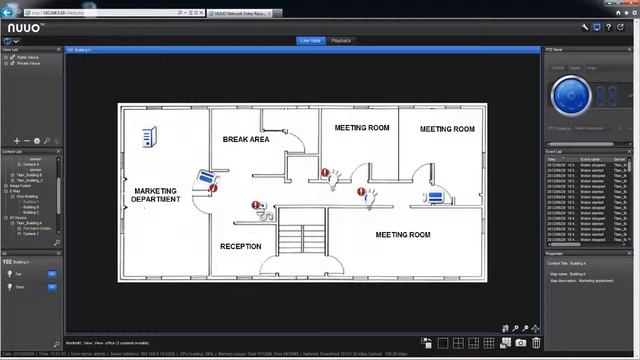Remove view with minus icon in View List

(27, 141)
